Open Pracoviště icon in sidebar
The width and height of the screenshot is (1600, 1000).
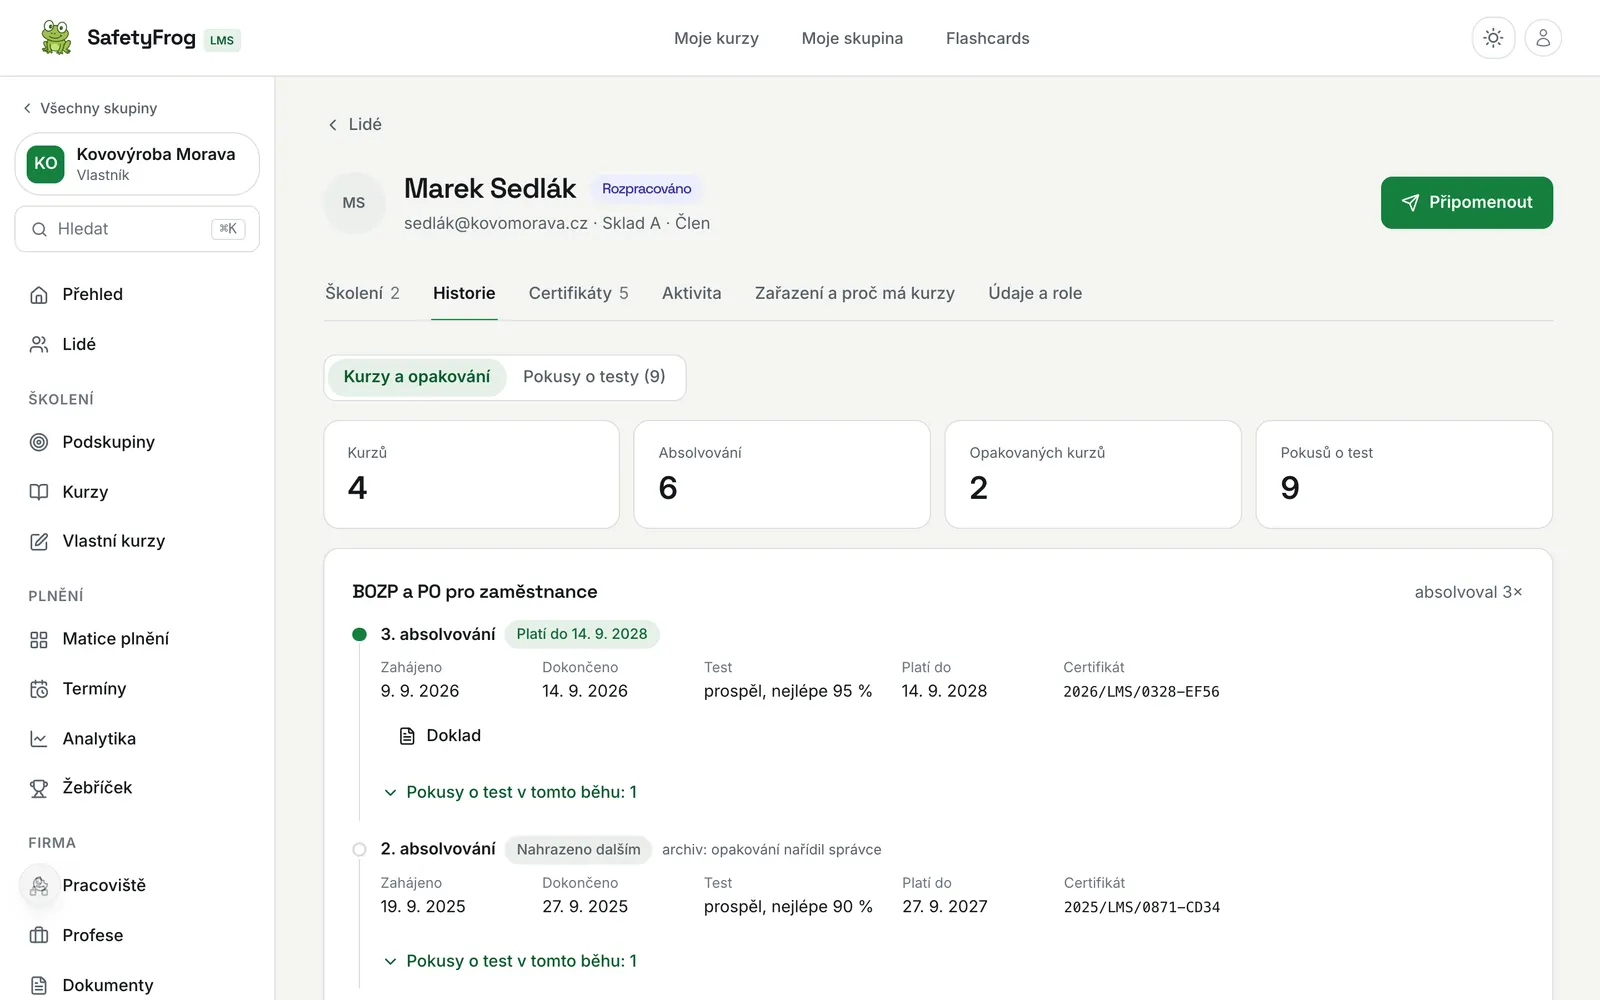(x=39, y=886)
